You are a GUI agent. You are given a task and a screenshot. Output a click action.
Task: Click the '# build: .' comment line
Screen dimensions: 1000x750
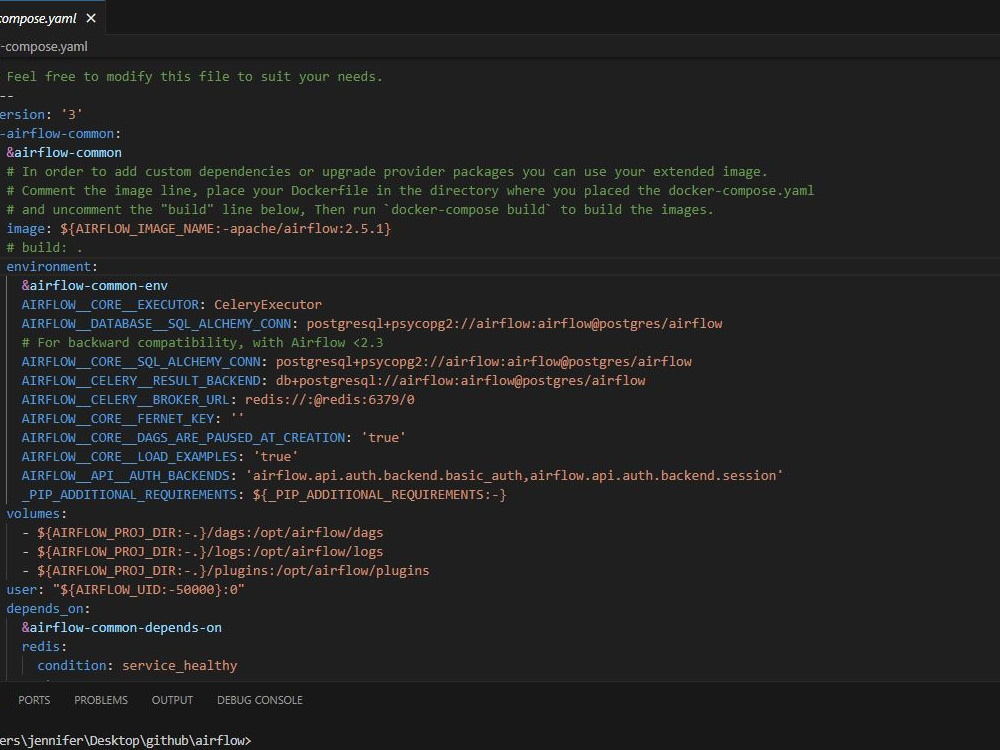pyautogui.click(x=45, y=247)
